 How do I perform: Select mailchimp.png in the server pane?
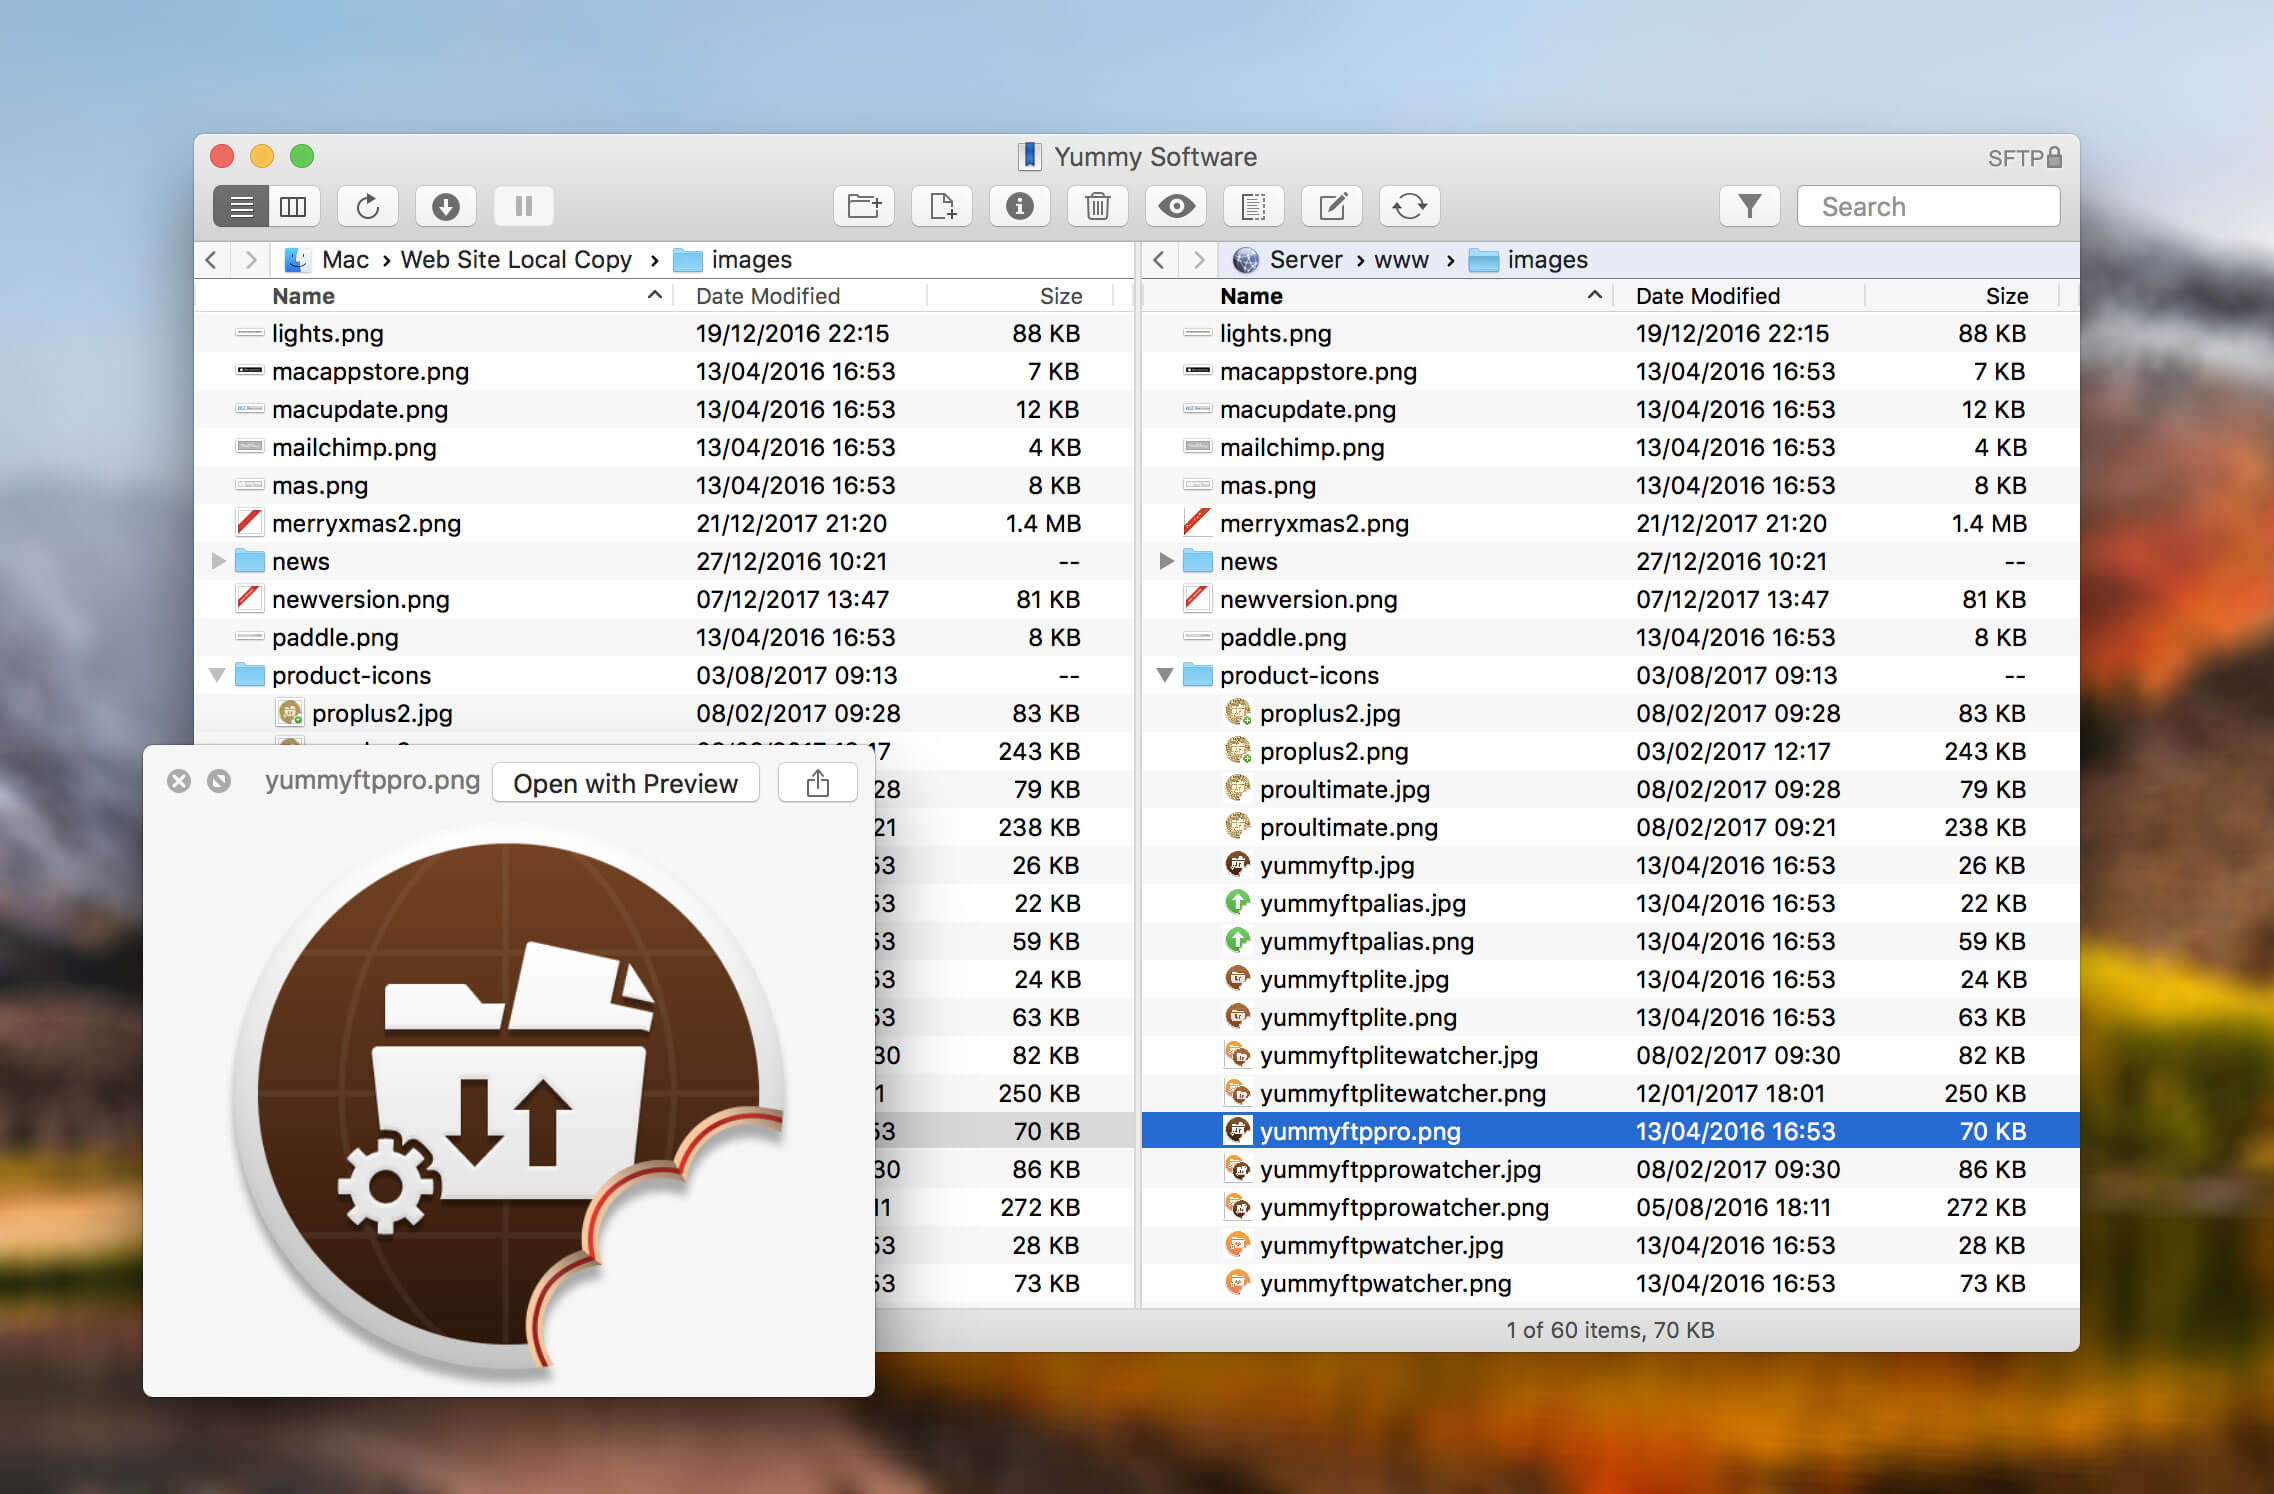click(1610, 447)
